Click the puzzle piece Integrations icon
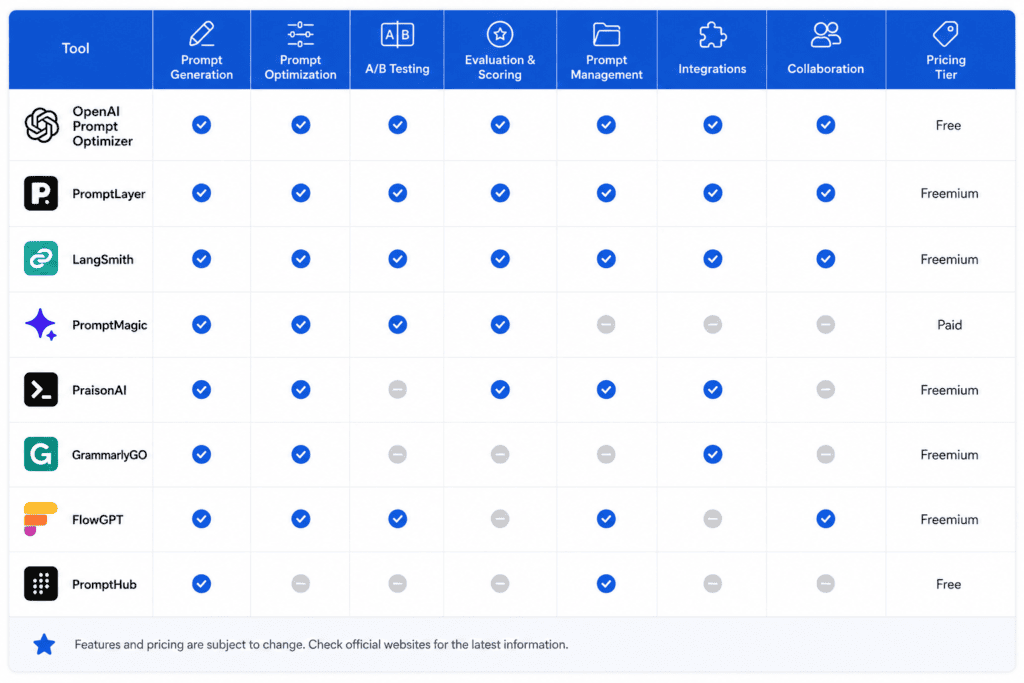The width and height of the screenshot is (1024, 683). click(712, 35)
